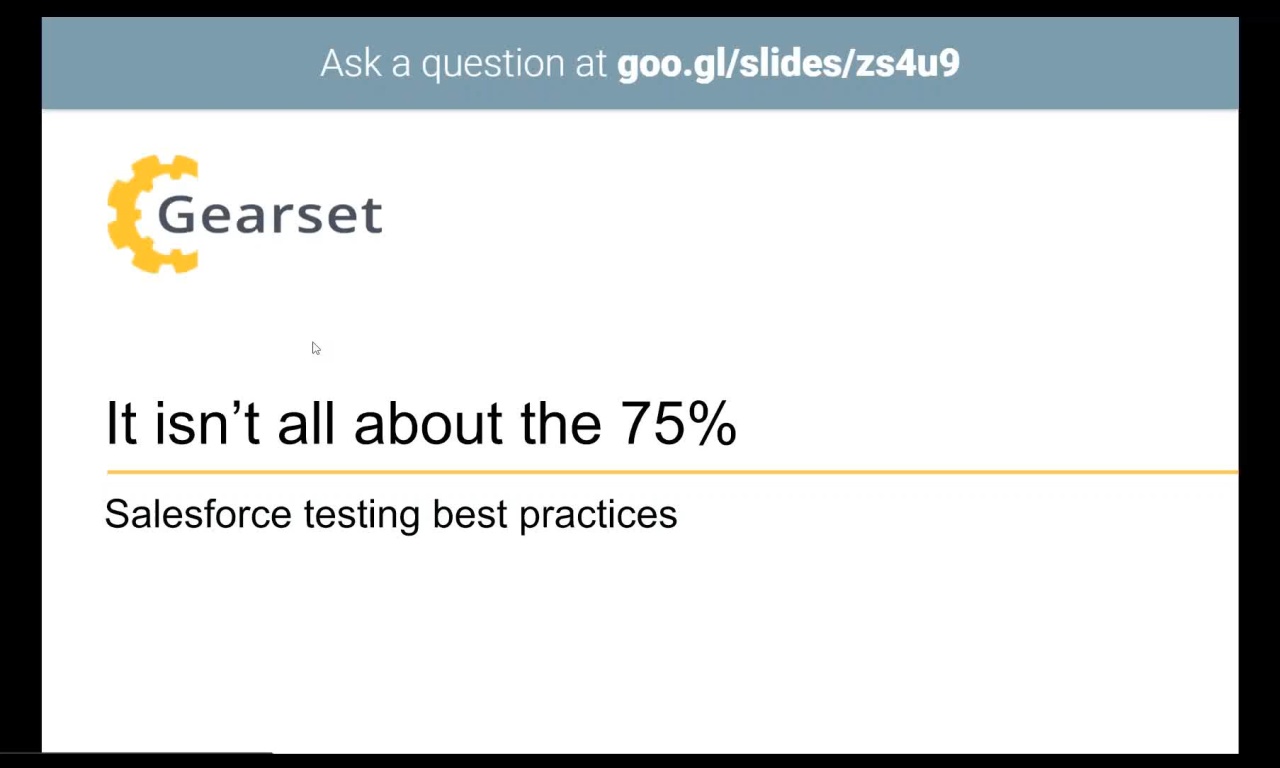Click the 'Ask a question at' text
This screenshot has width=1280, height=768.
[x=463, y=63]
